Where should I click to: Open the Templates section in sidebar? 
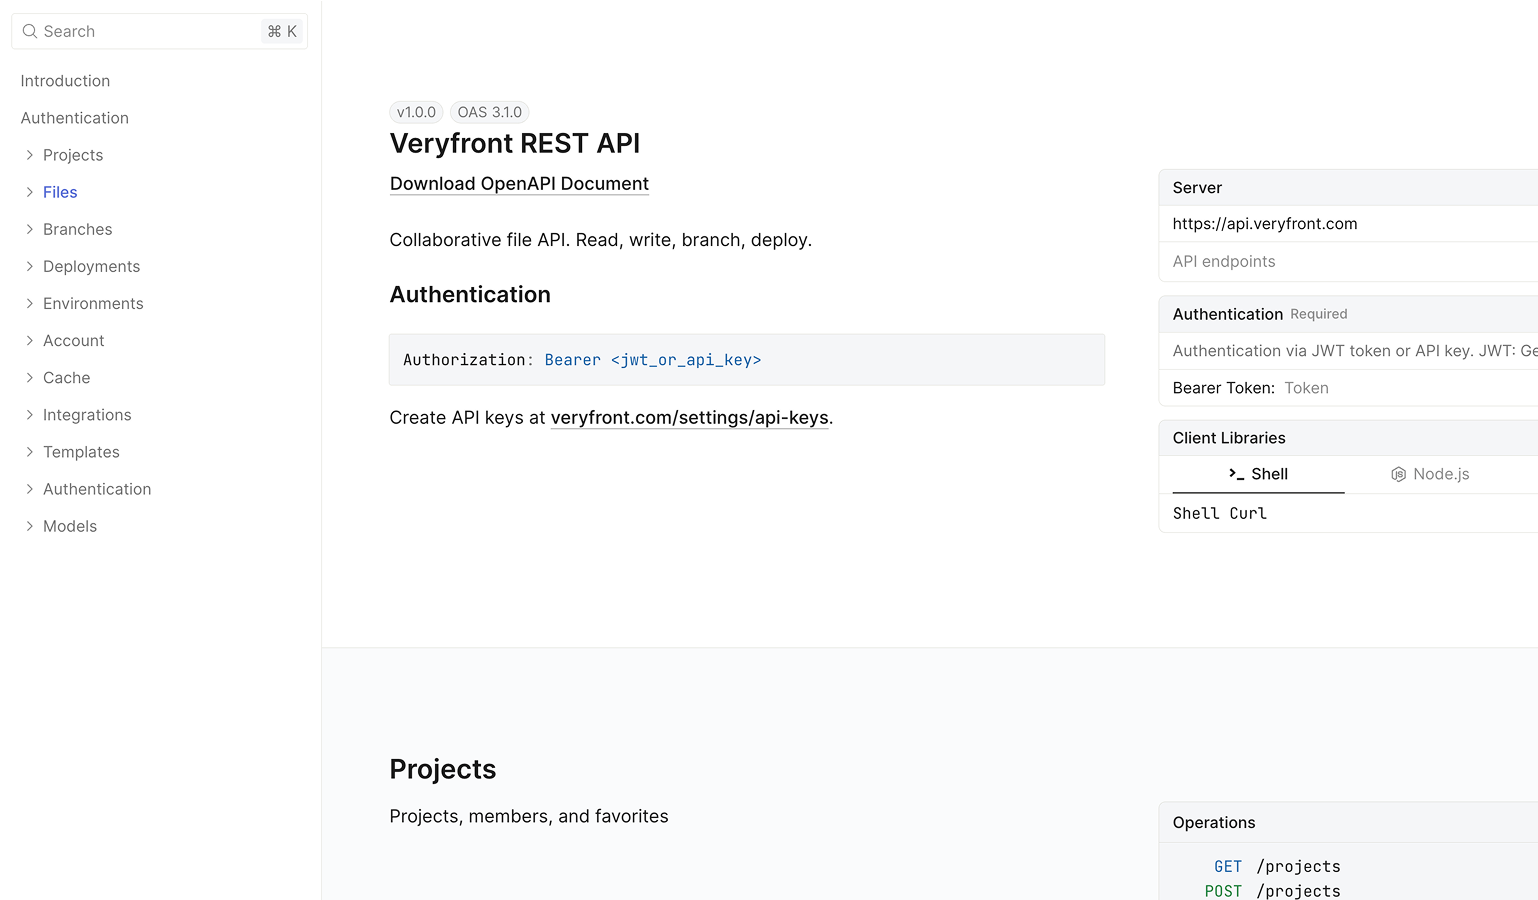click(x=81, y=452)
